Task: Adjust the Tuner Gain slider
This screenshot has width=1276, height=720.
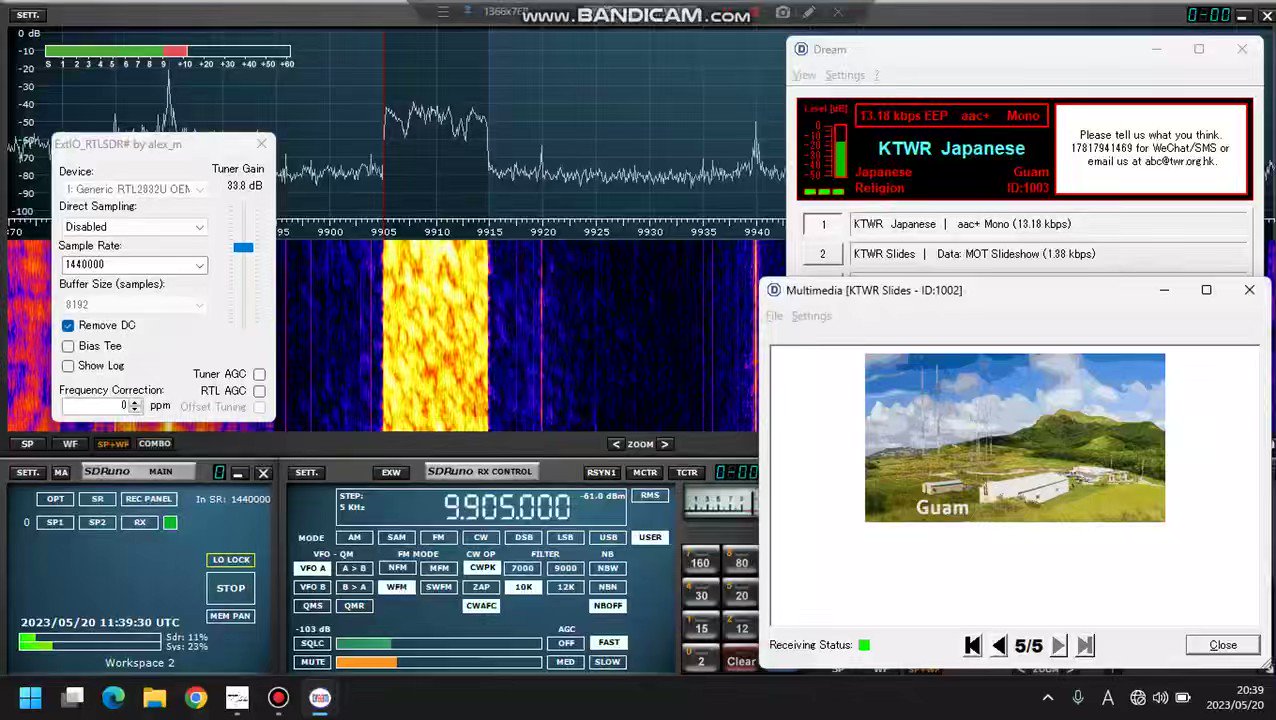Action: point(243,247)
